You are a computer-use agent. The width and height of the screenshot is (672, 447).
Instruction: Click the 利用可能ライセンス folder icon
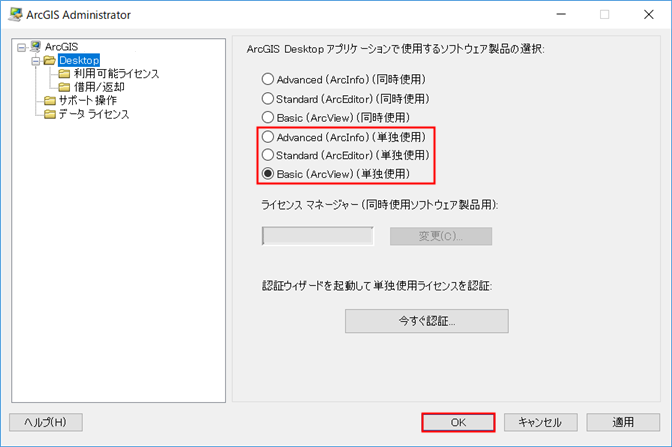[64, 74]
